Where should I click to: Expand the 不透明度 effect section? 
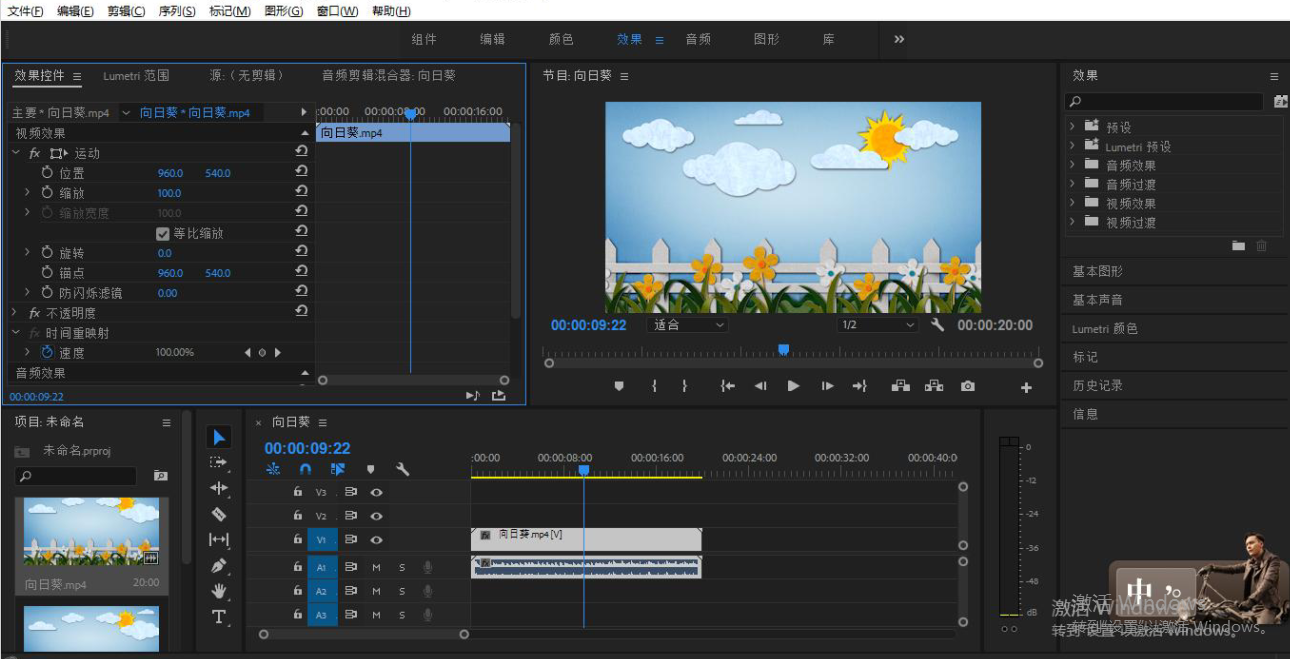[x=15, y=313]
